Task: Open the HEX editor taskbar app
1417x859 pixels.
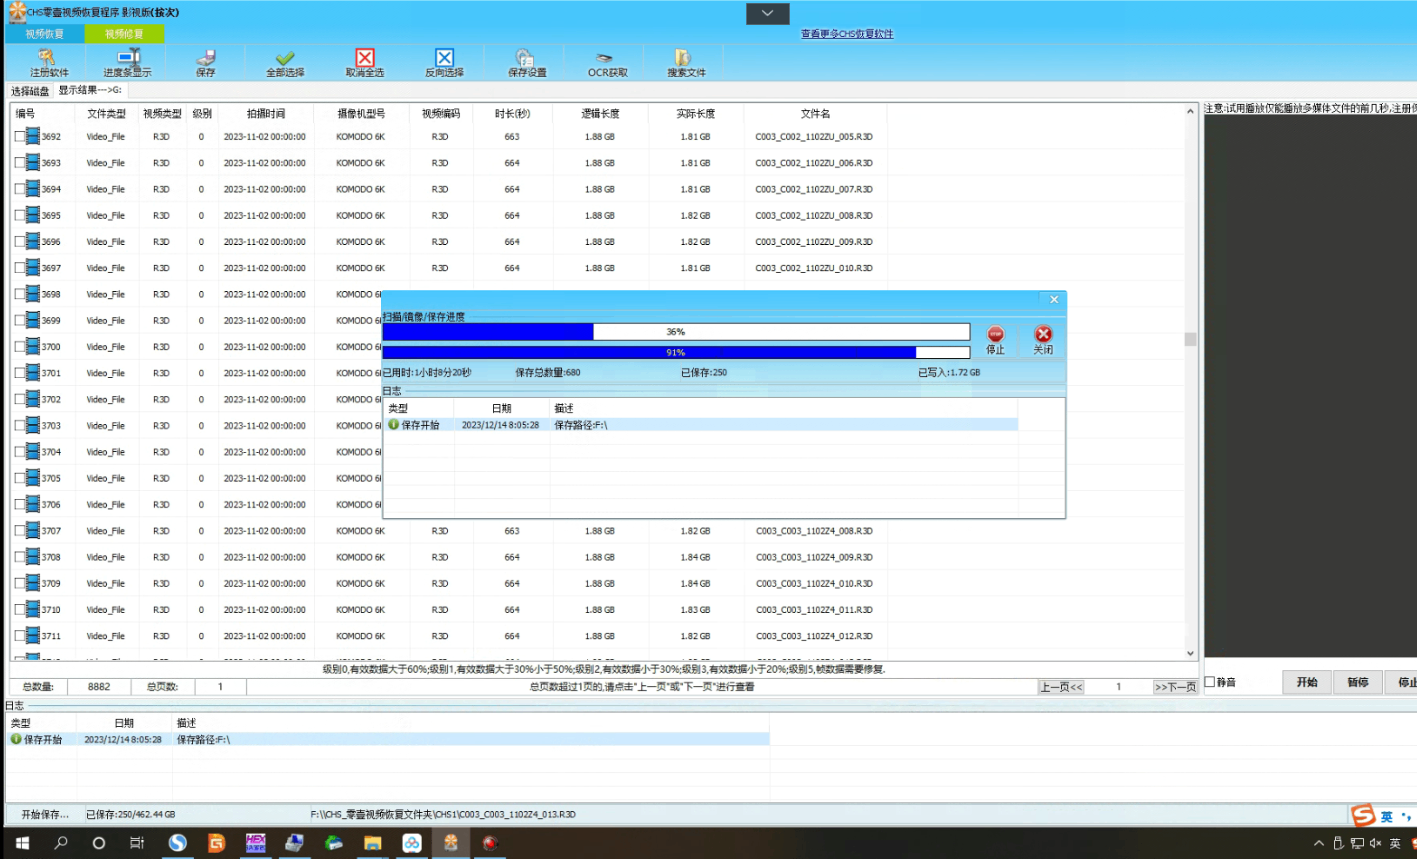Action: tap(255, 843)
